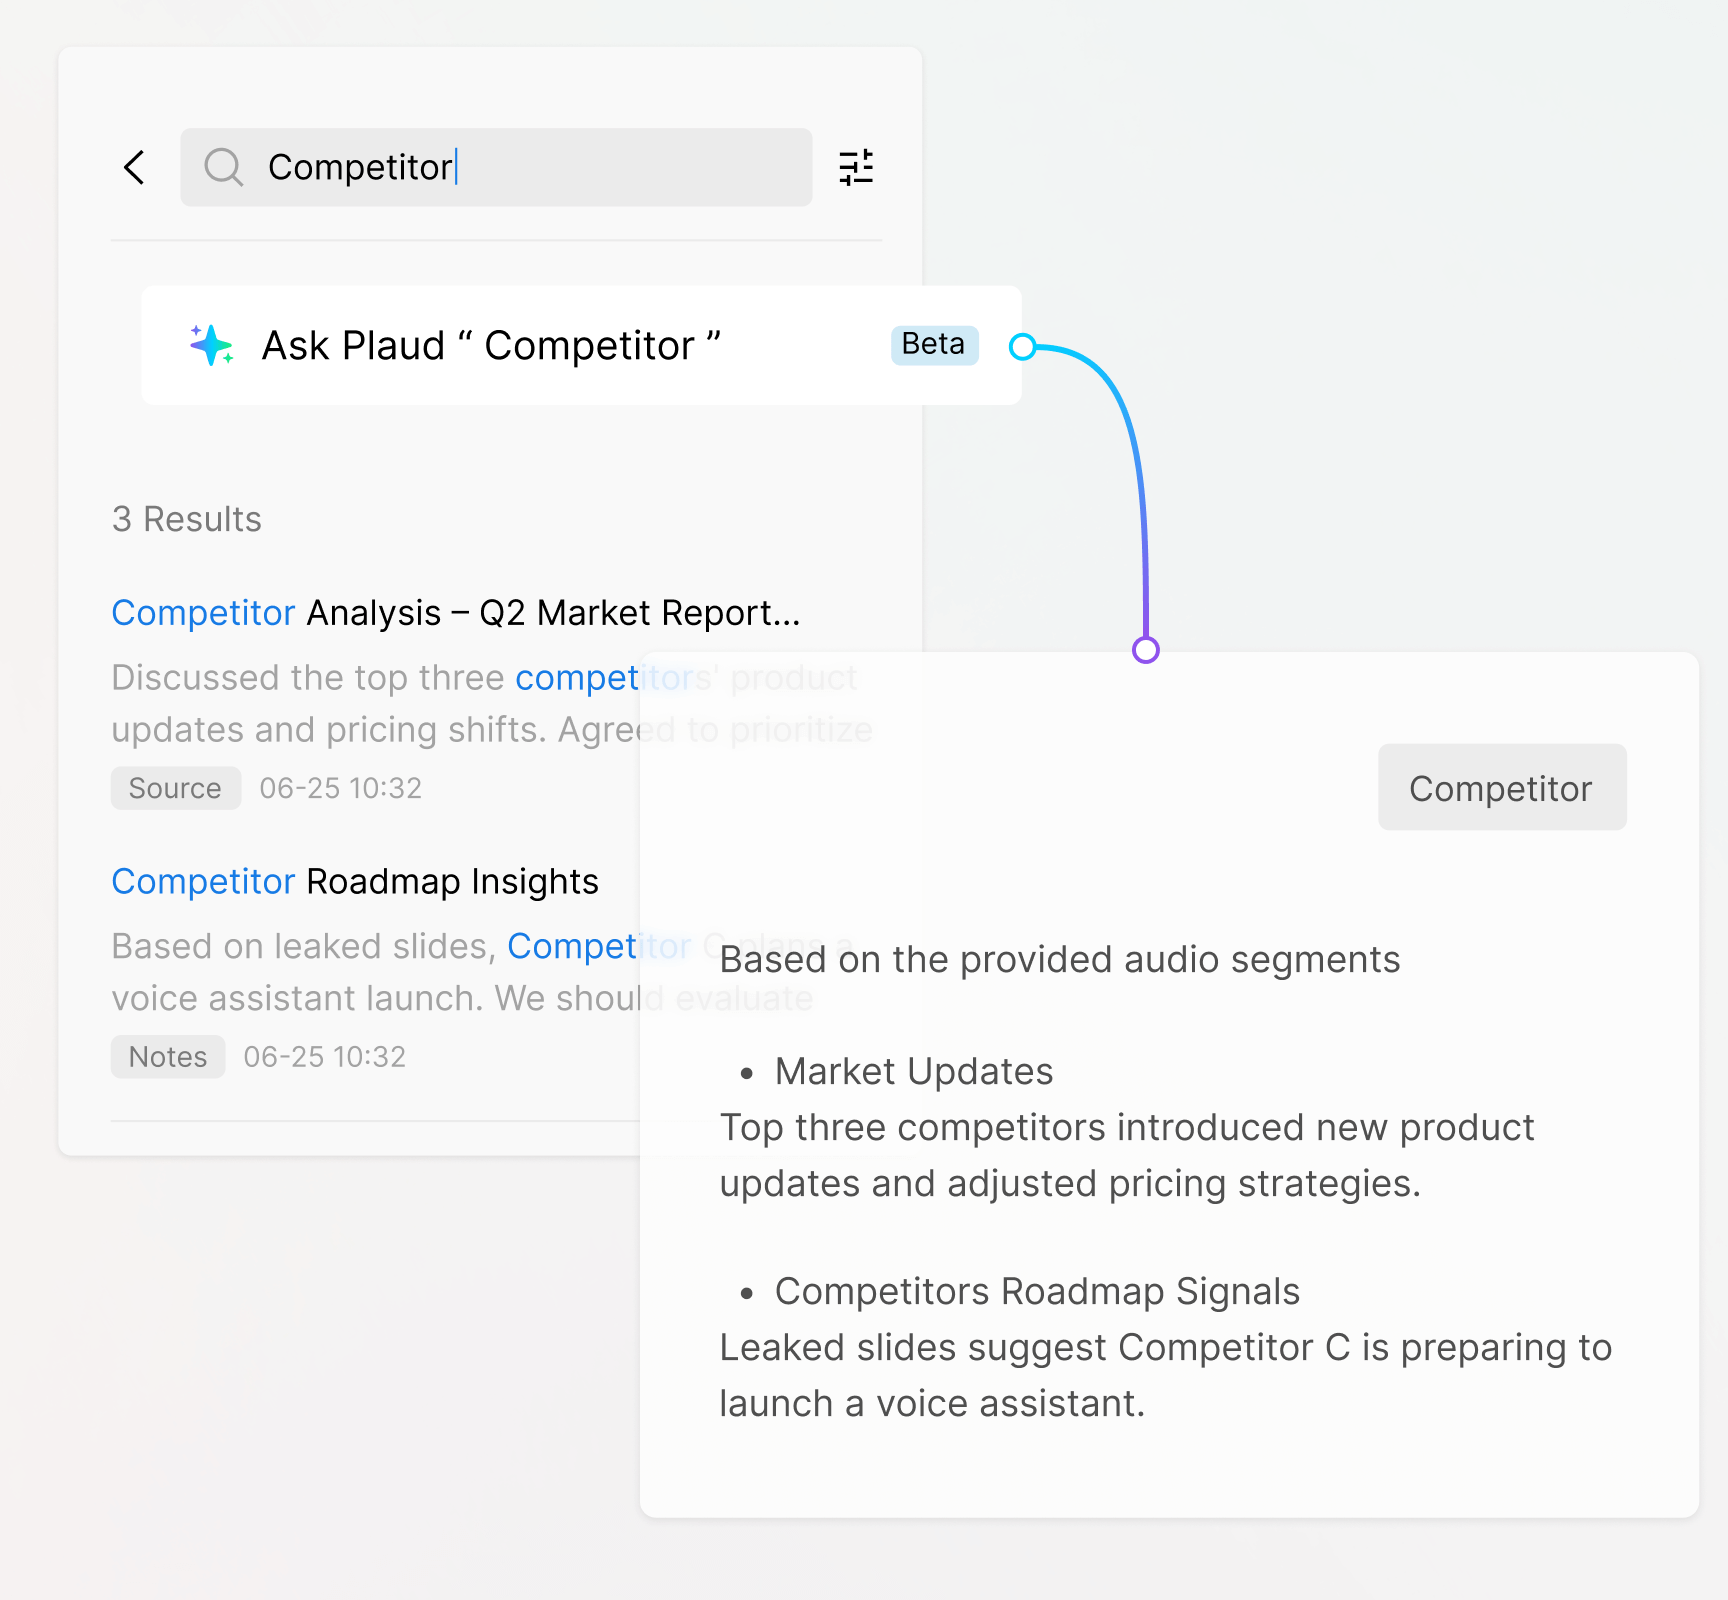Screen dimensions: 1728x1600
Task: Click the Notes tag
Action: click(x=168, y=1057)
